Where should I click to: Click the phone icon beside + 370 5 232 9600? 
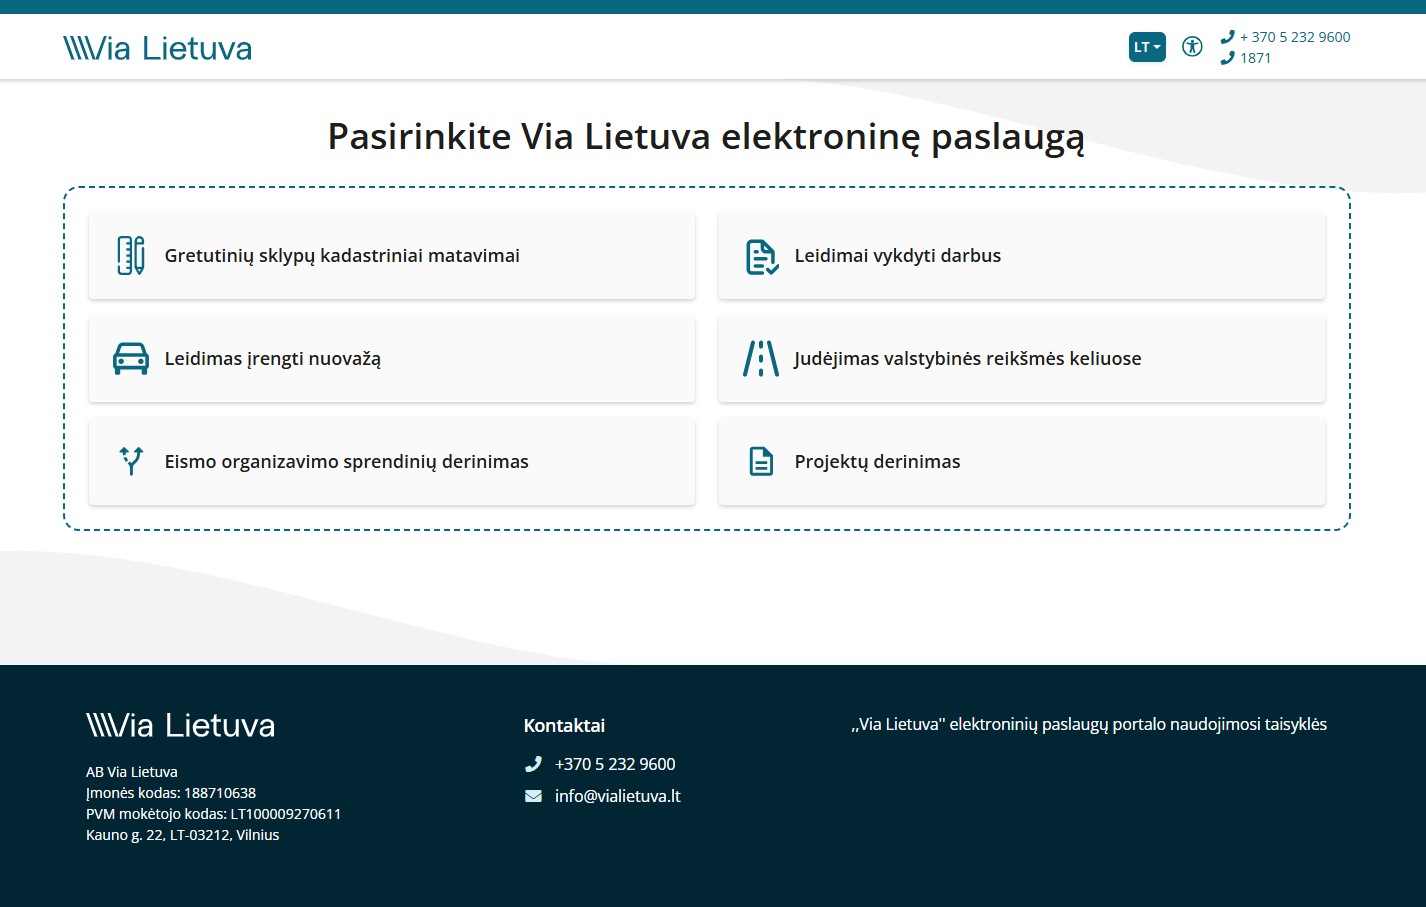(x=1227, y=37)
